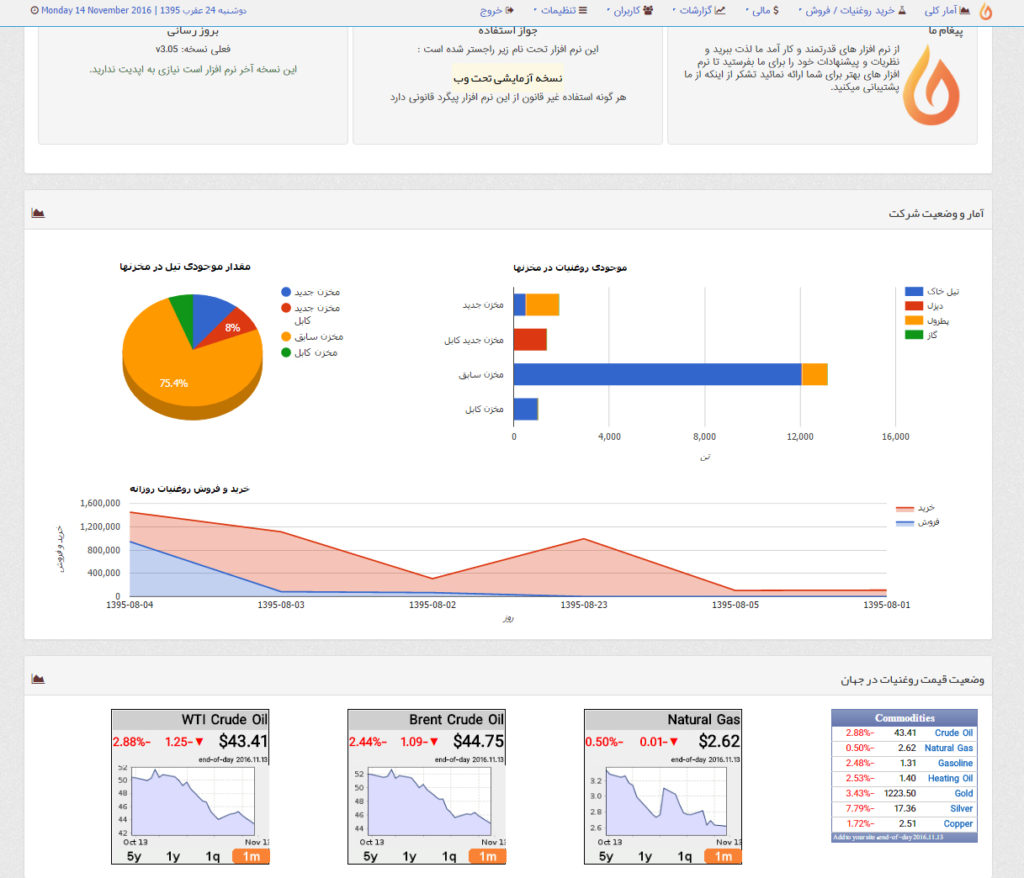Click the Crude Oil link in the Commodities table
This screenshot has width=1024, height=878.
tap(954, 733)
